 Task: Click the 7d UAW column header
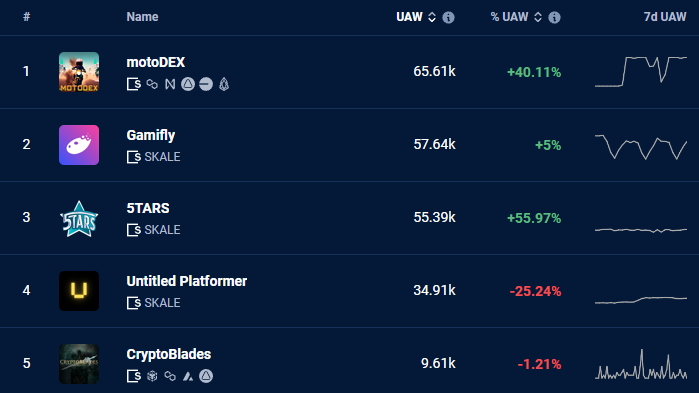665,17
